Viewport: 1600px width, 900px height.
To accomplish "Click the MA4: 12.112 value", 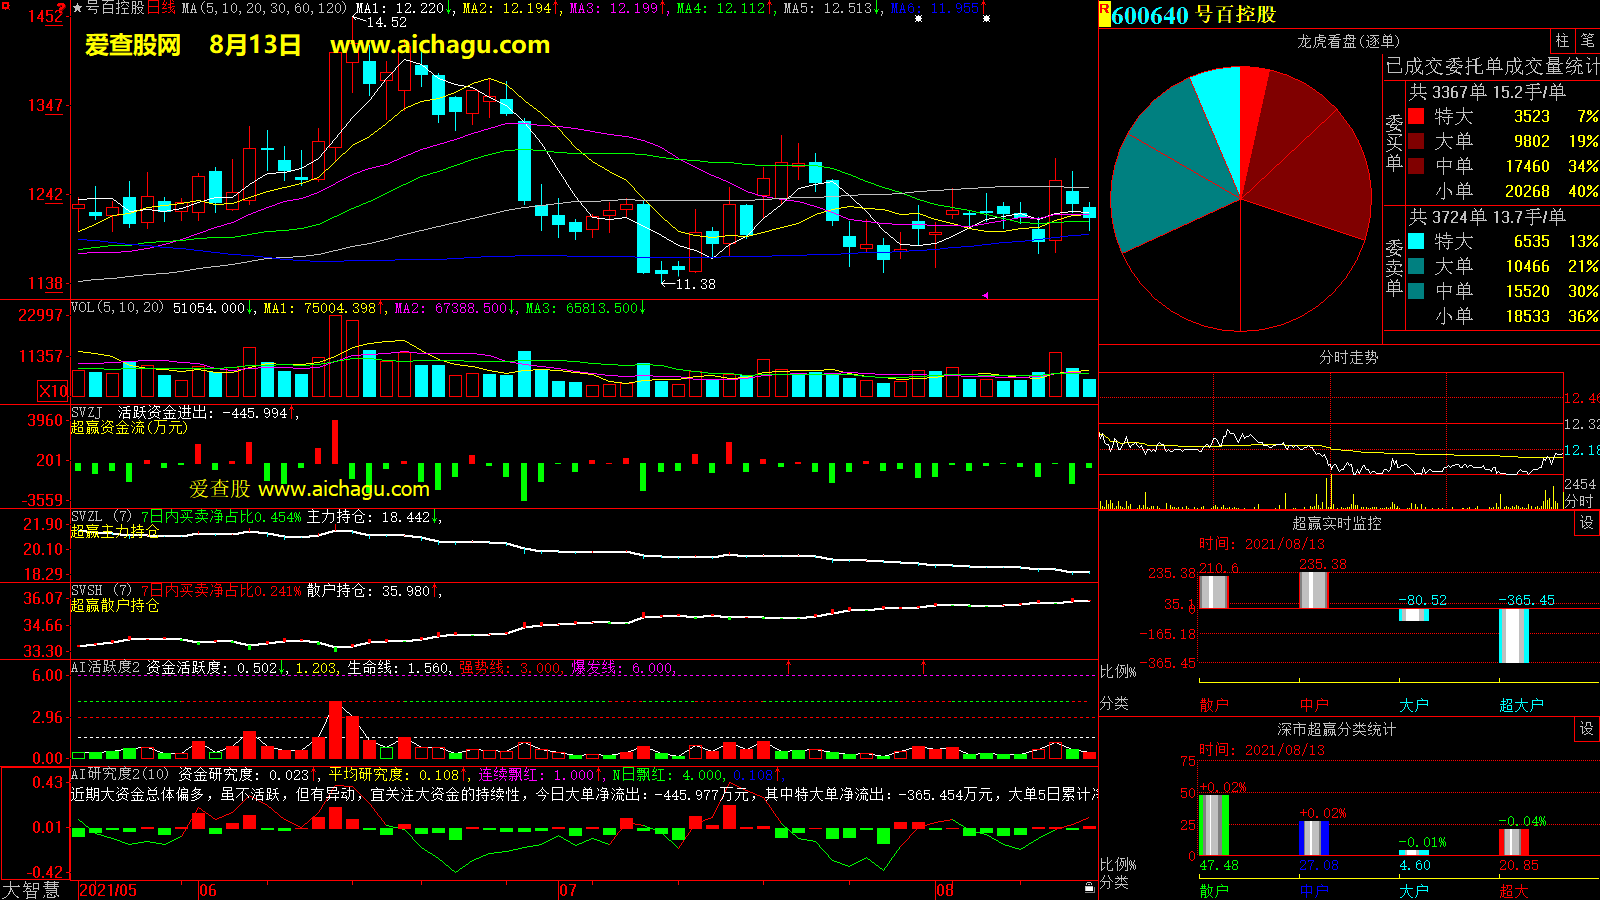I will pyautogui.click(x=721, y=8).
